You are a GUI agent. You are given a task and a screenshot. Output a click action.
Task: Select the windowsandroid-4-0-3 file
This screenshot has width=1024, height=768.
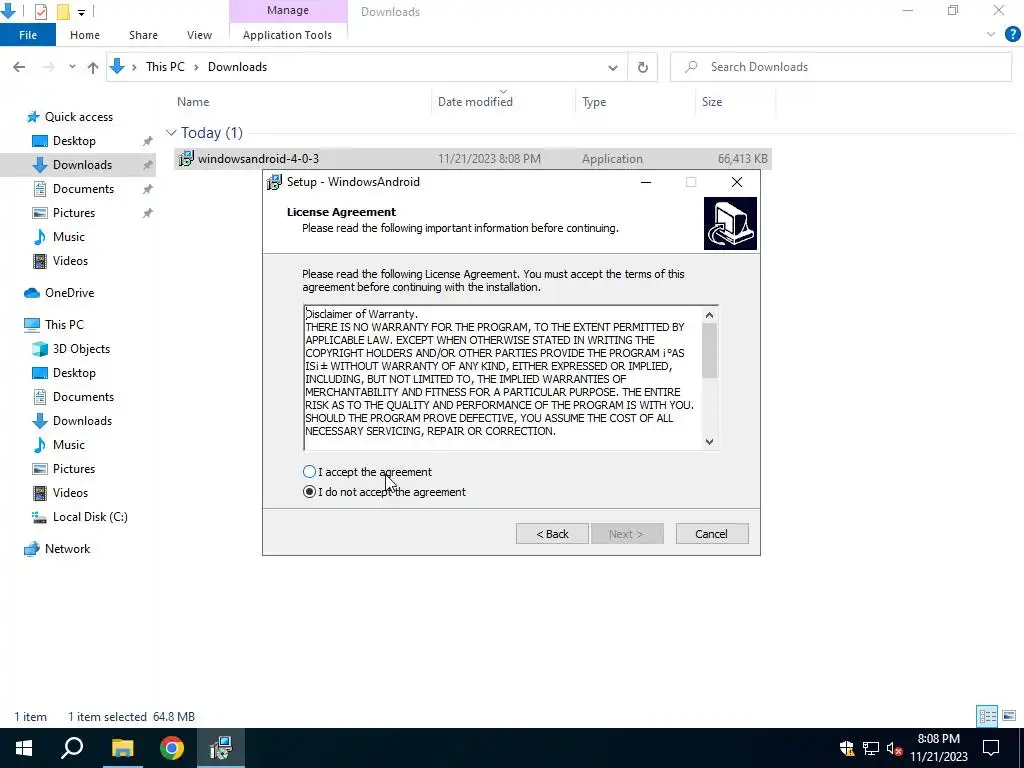pos(473,159)
